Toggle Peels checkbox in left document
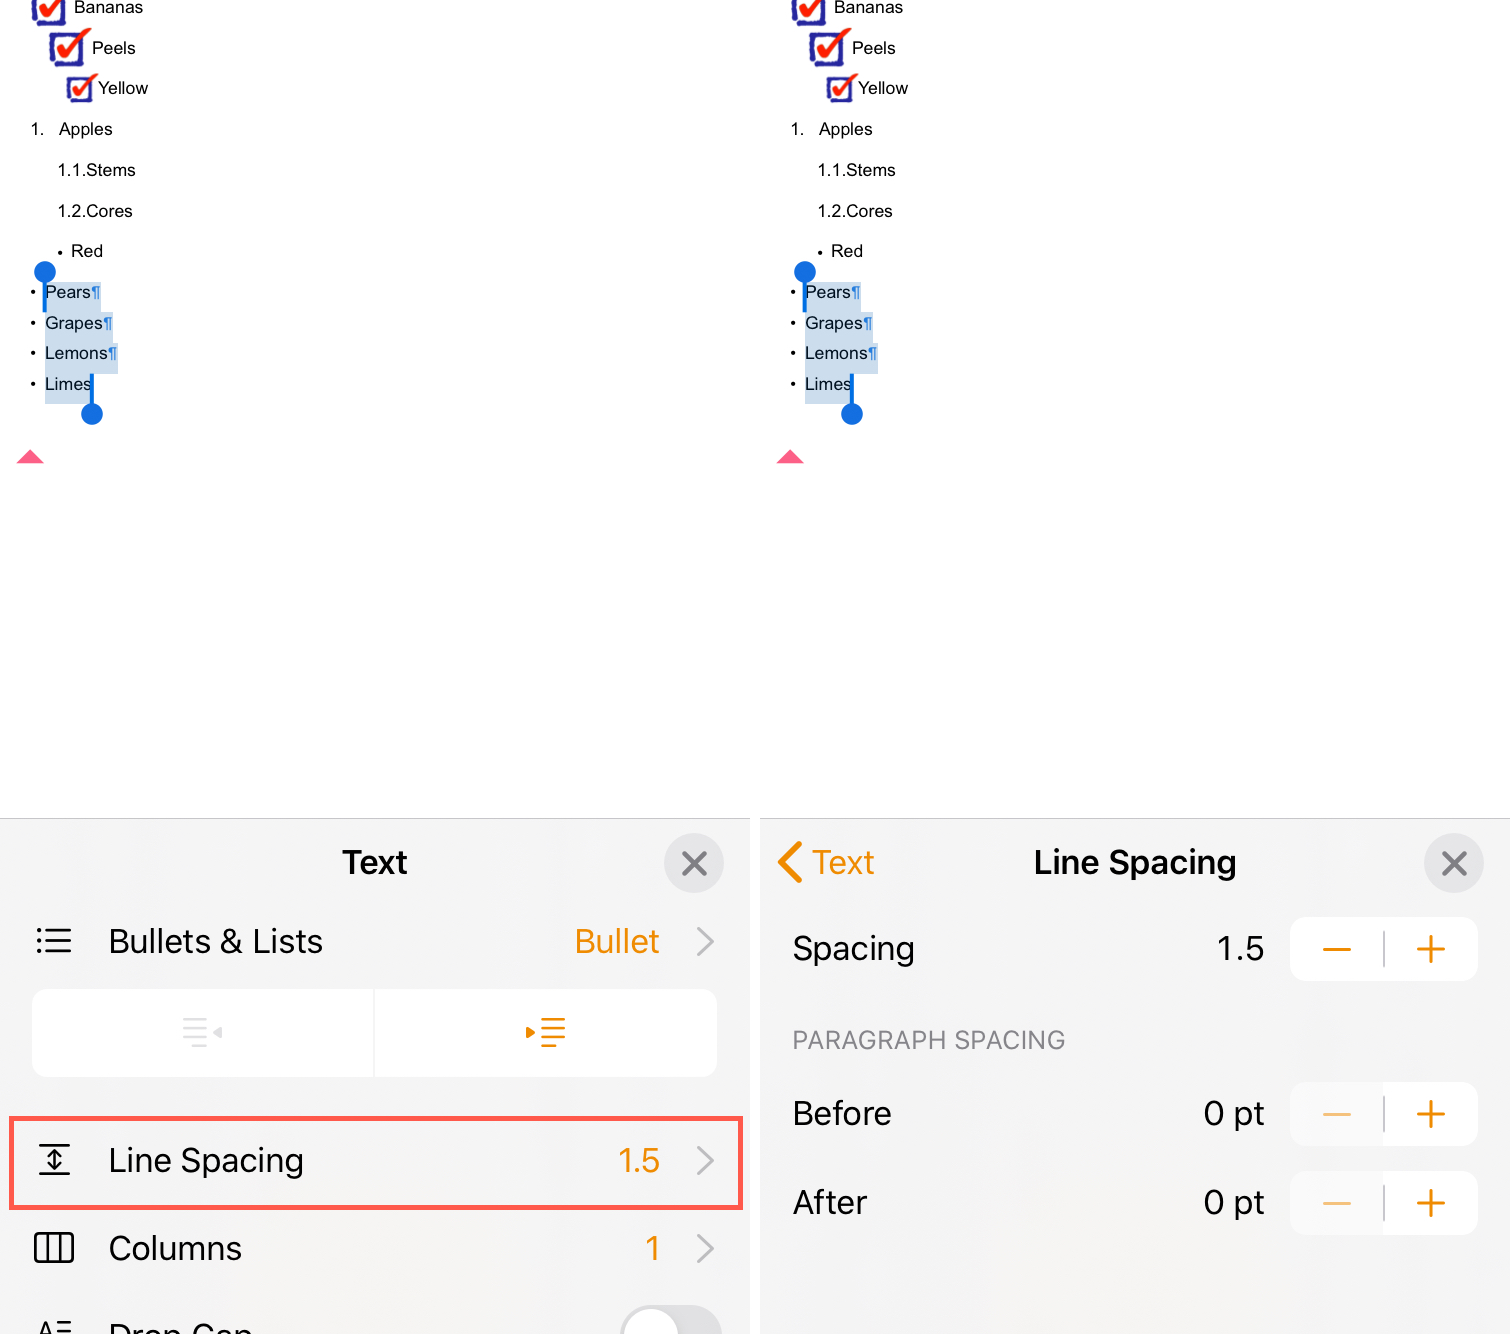The image size is (1510, 1334). (69, 47)
